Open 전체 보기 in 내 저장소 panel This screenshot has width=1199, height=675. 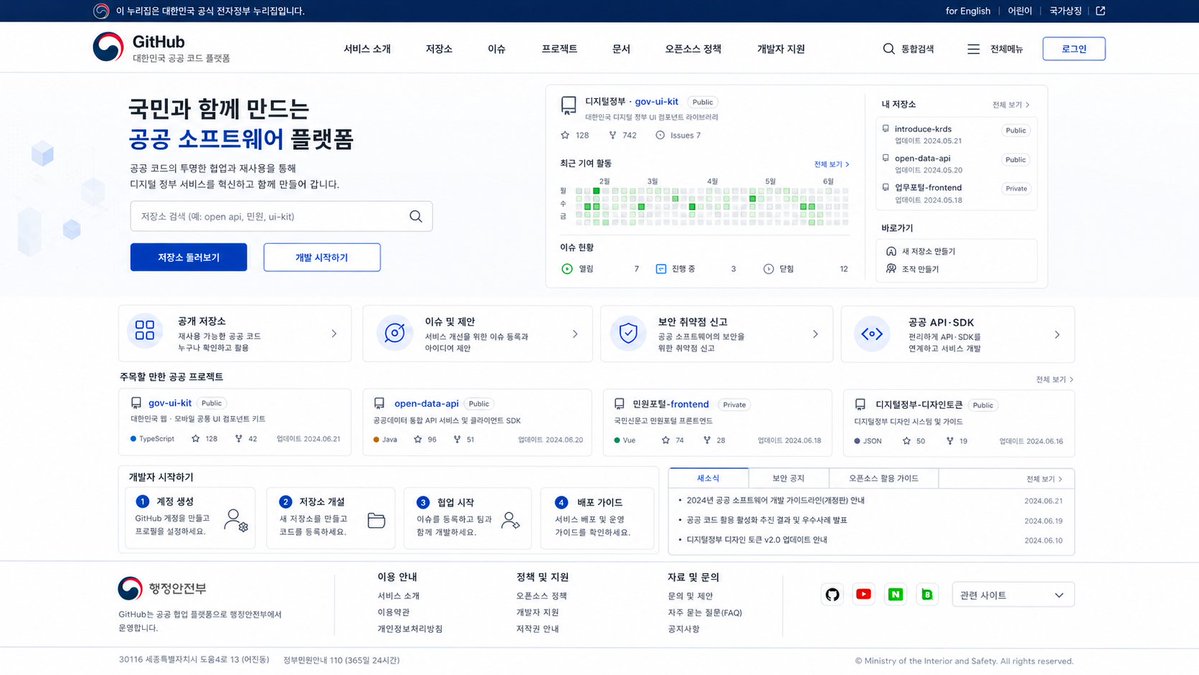1011,105
